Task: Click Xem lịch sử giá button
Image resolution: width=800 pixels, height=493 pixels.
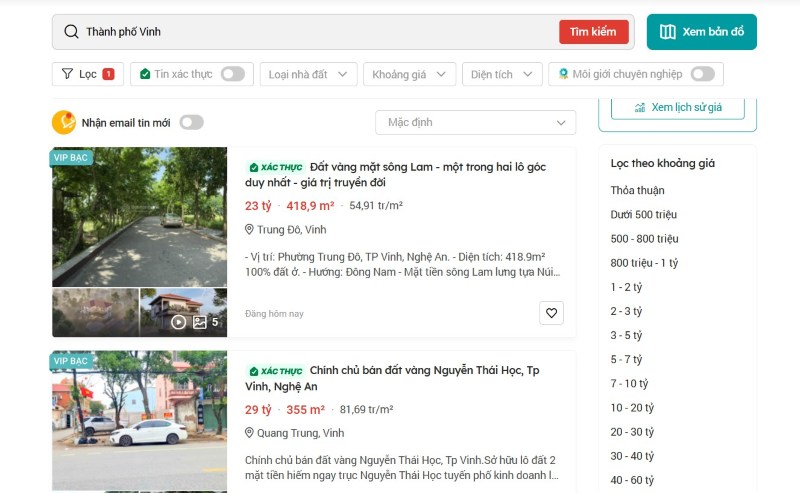Action: 678,107
